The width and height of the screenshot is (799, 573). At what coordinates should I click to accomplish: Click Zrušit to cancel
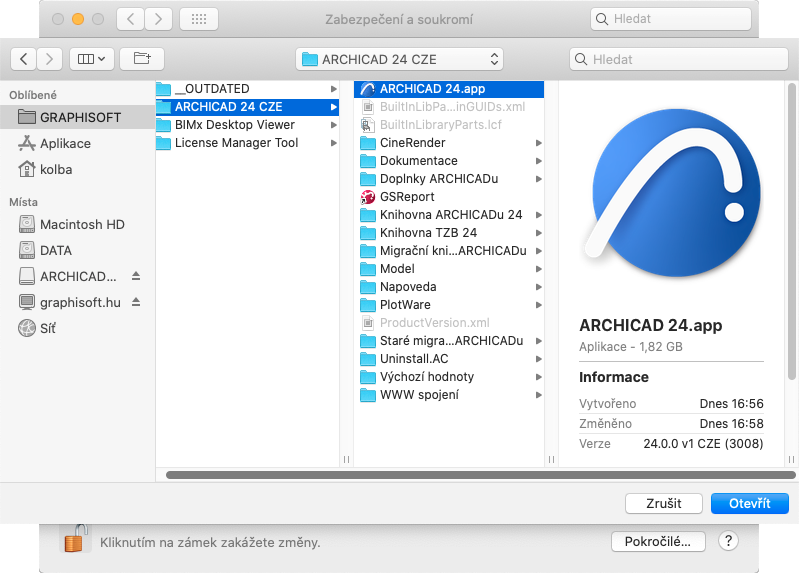[x=663, y=504]
